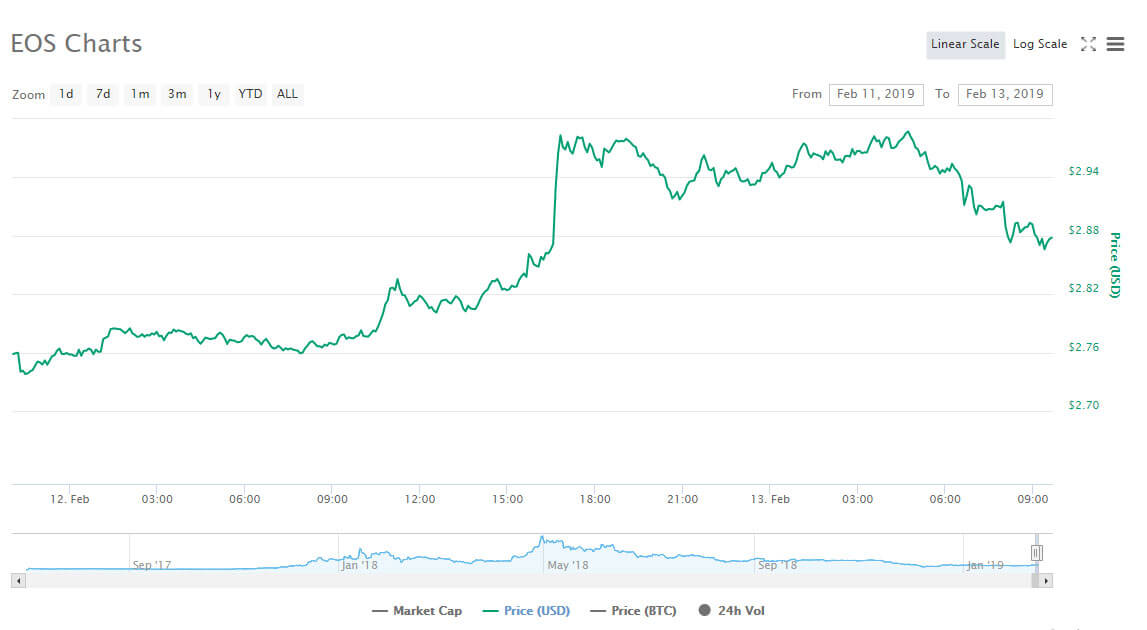Set zoom to ALL
Screen dimensions: 1147x630
tap(287, 94)
